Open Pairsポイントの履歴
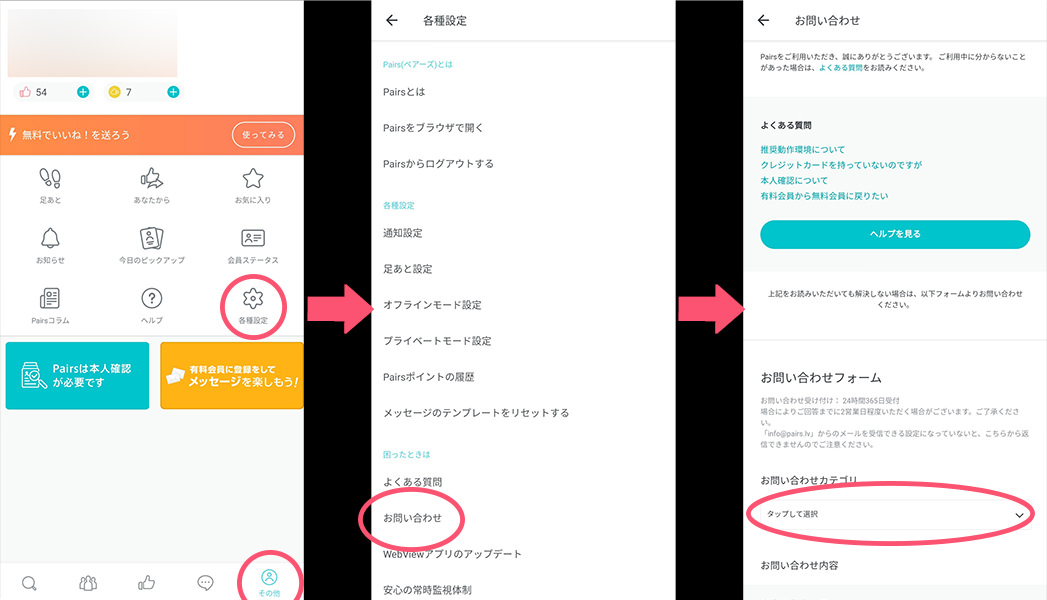Image resolution: width=1047 pixels, height=600 pixels. pos(429,377)
